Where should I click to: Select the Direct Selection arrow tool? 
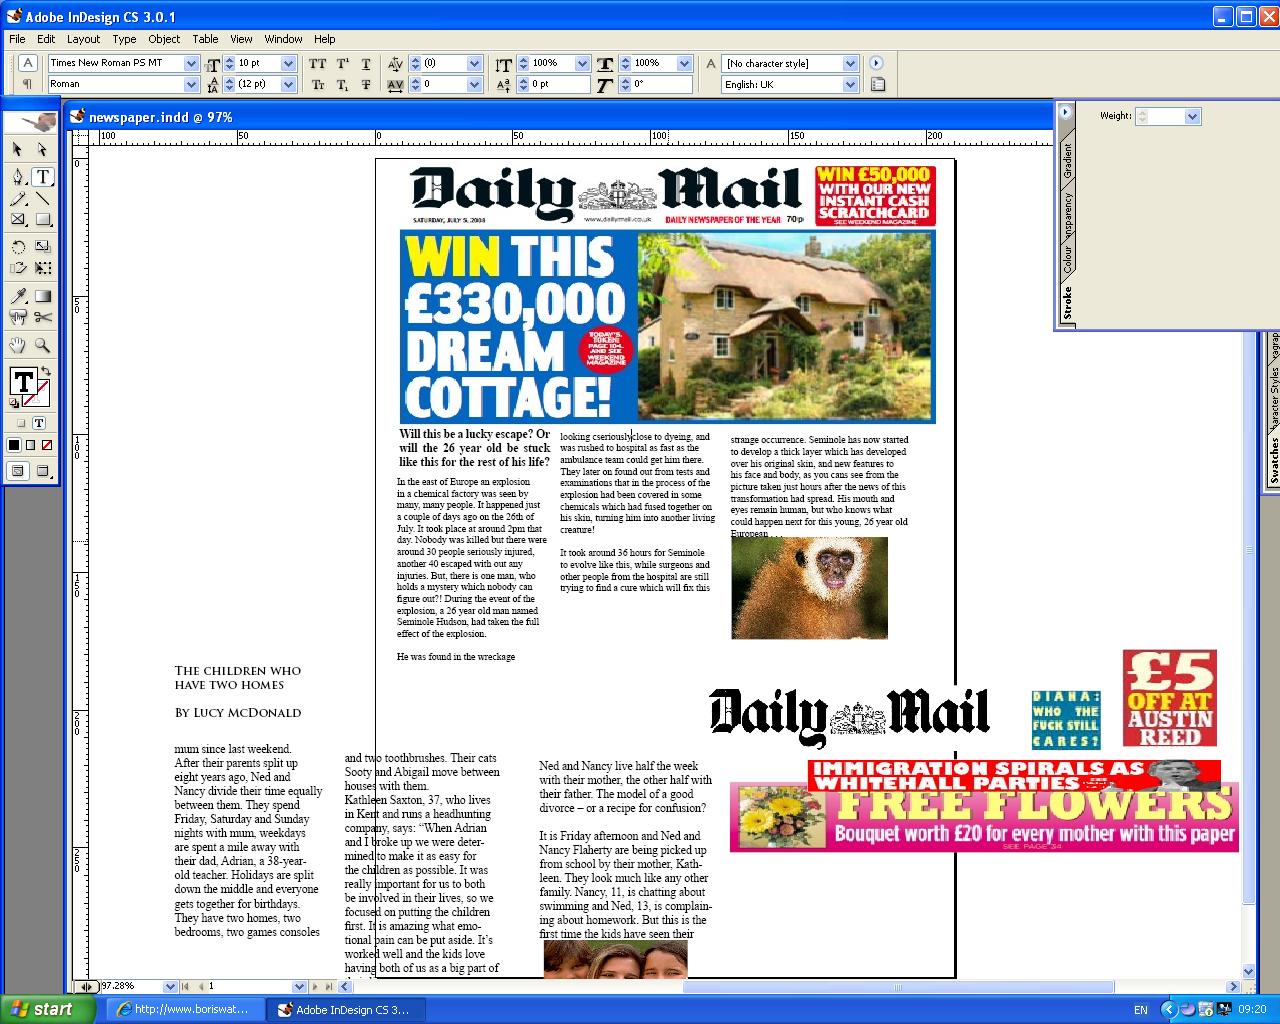(x=40, y=149)
